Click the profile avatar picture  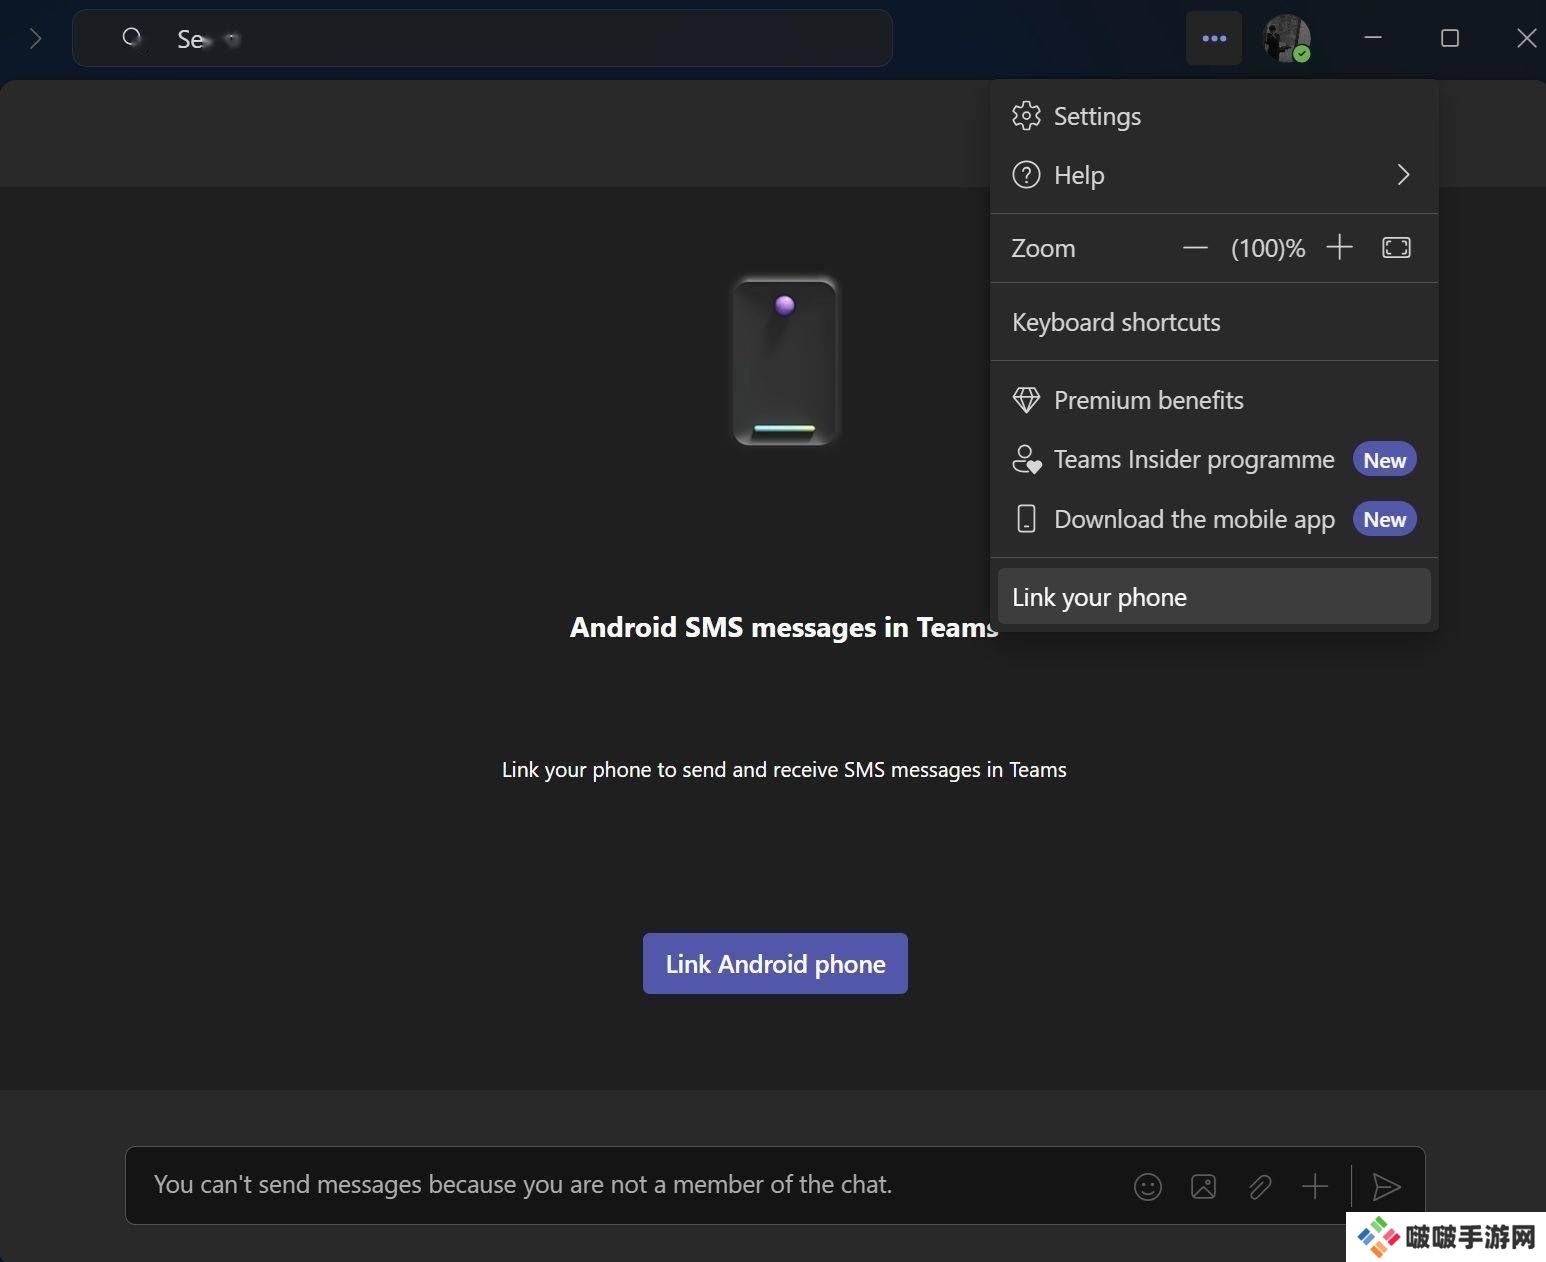pos(1286,39)
